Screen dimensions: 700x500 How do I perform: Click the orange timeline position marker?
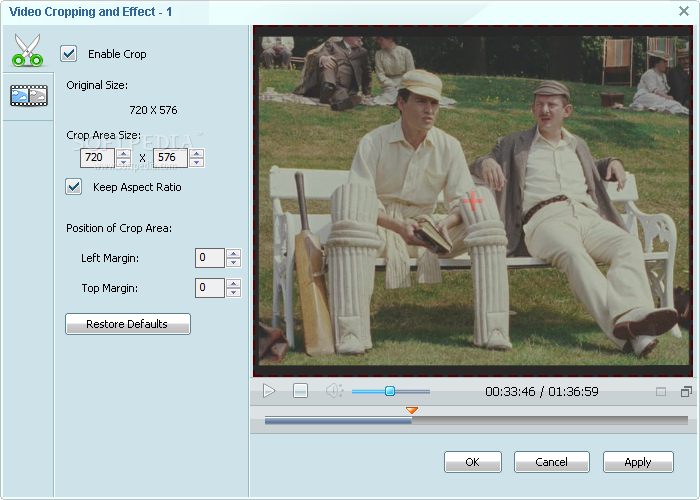click(x=412, y=410)
